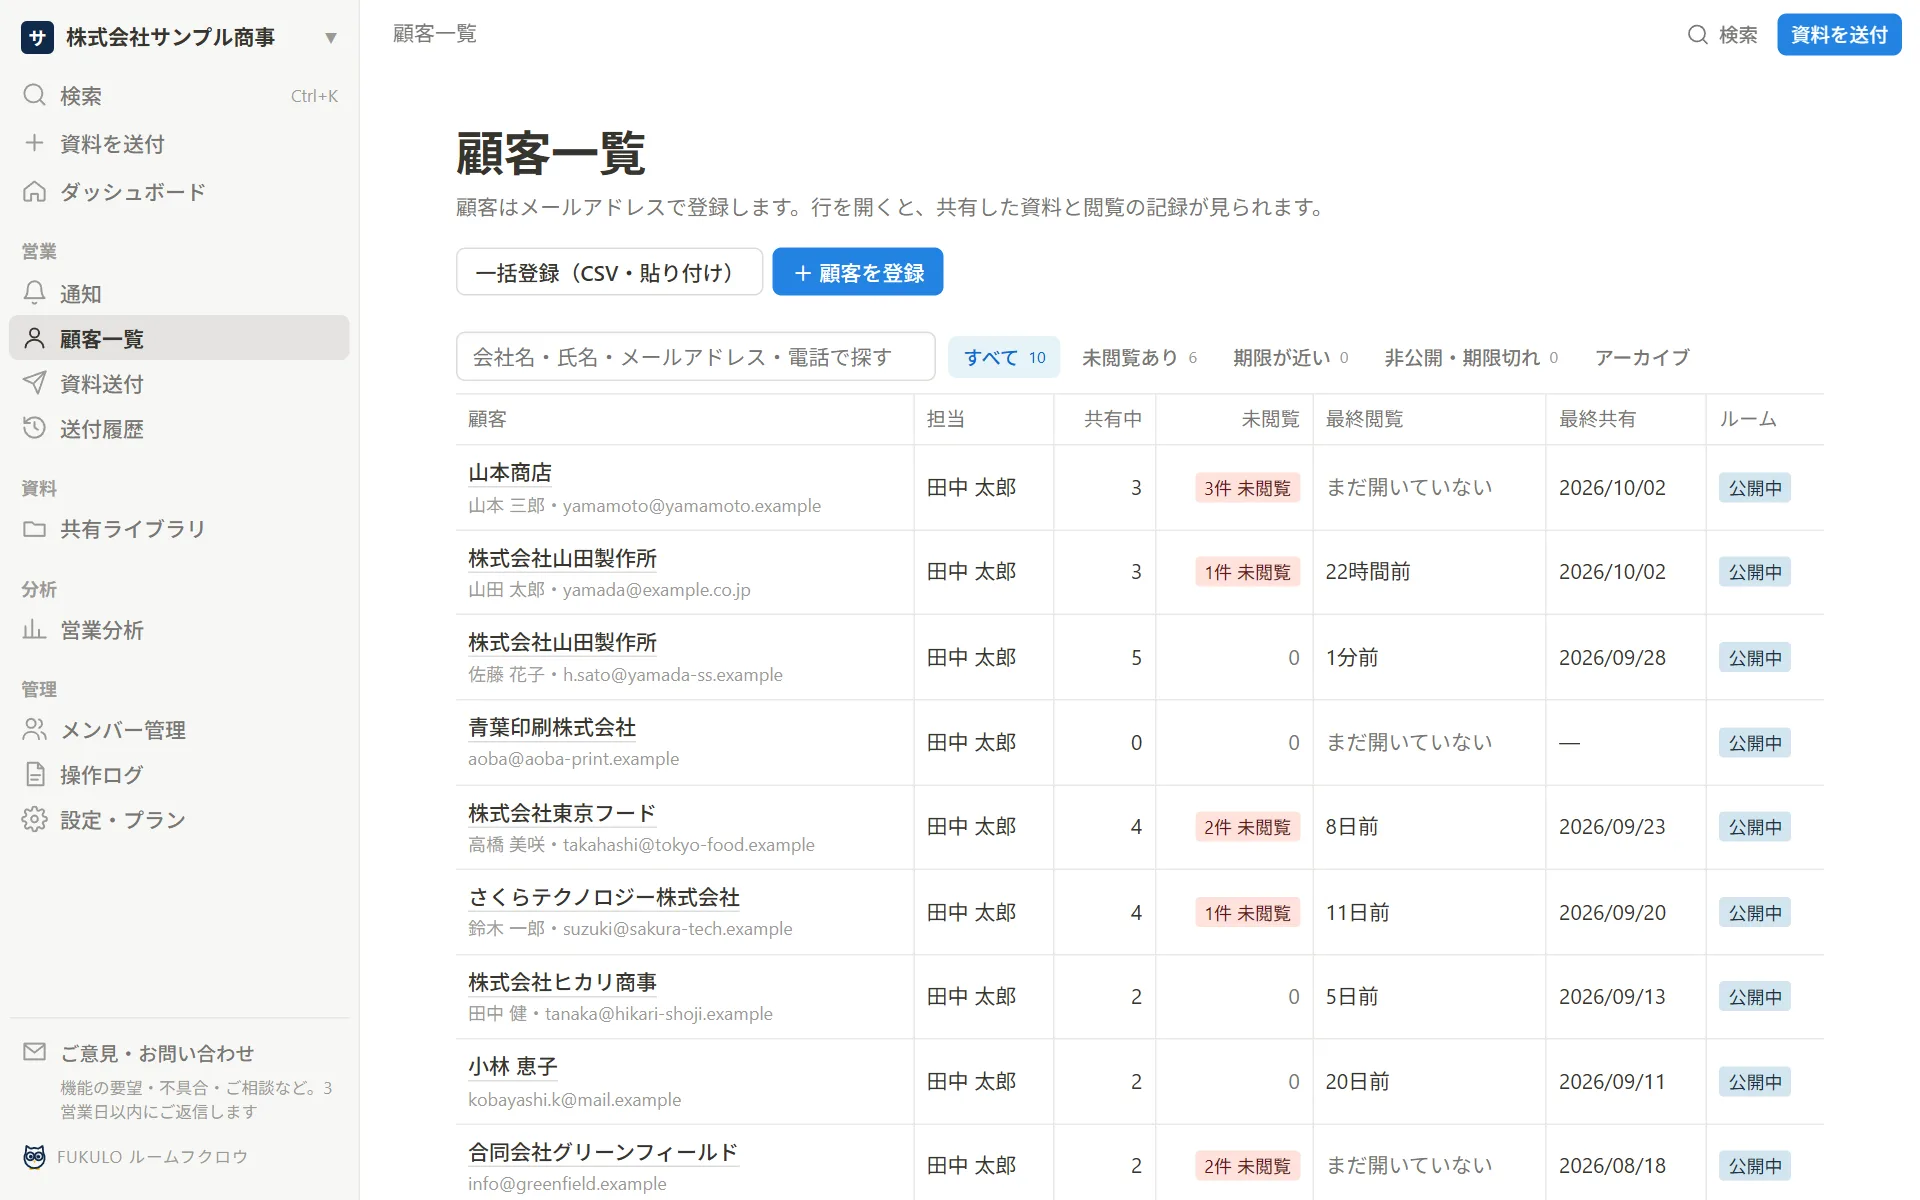Click the people icon for メンバー管理

click(35, 729)
